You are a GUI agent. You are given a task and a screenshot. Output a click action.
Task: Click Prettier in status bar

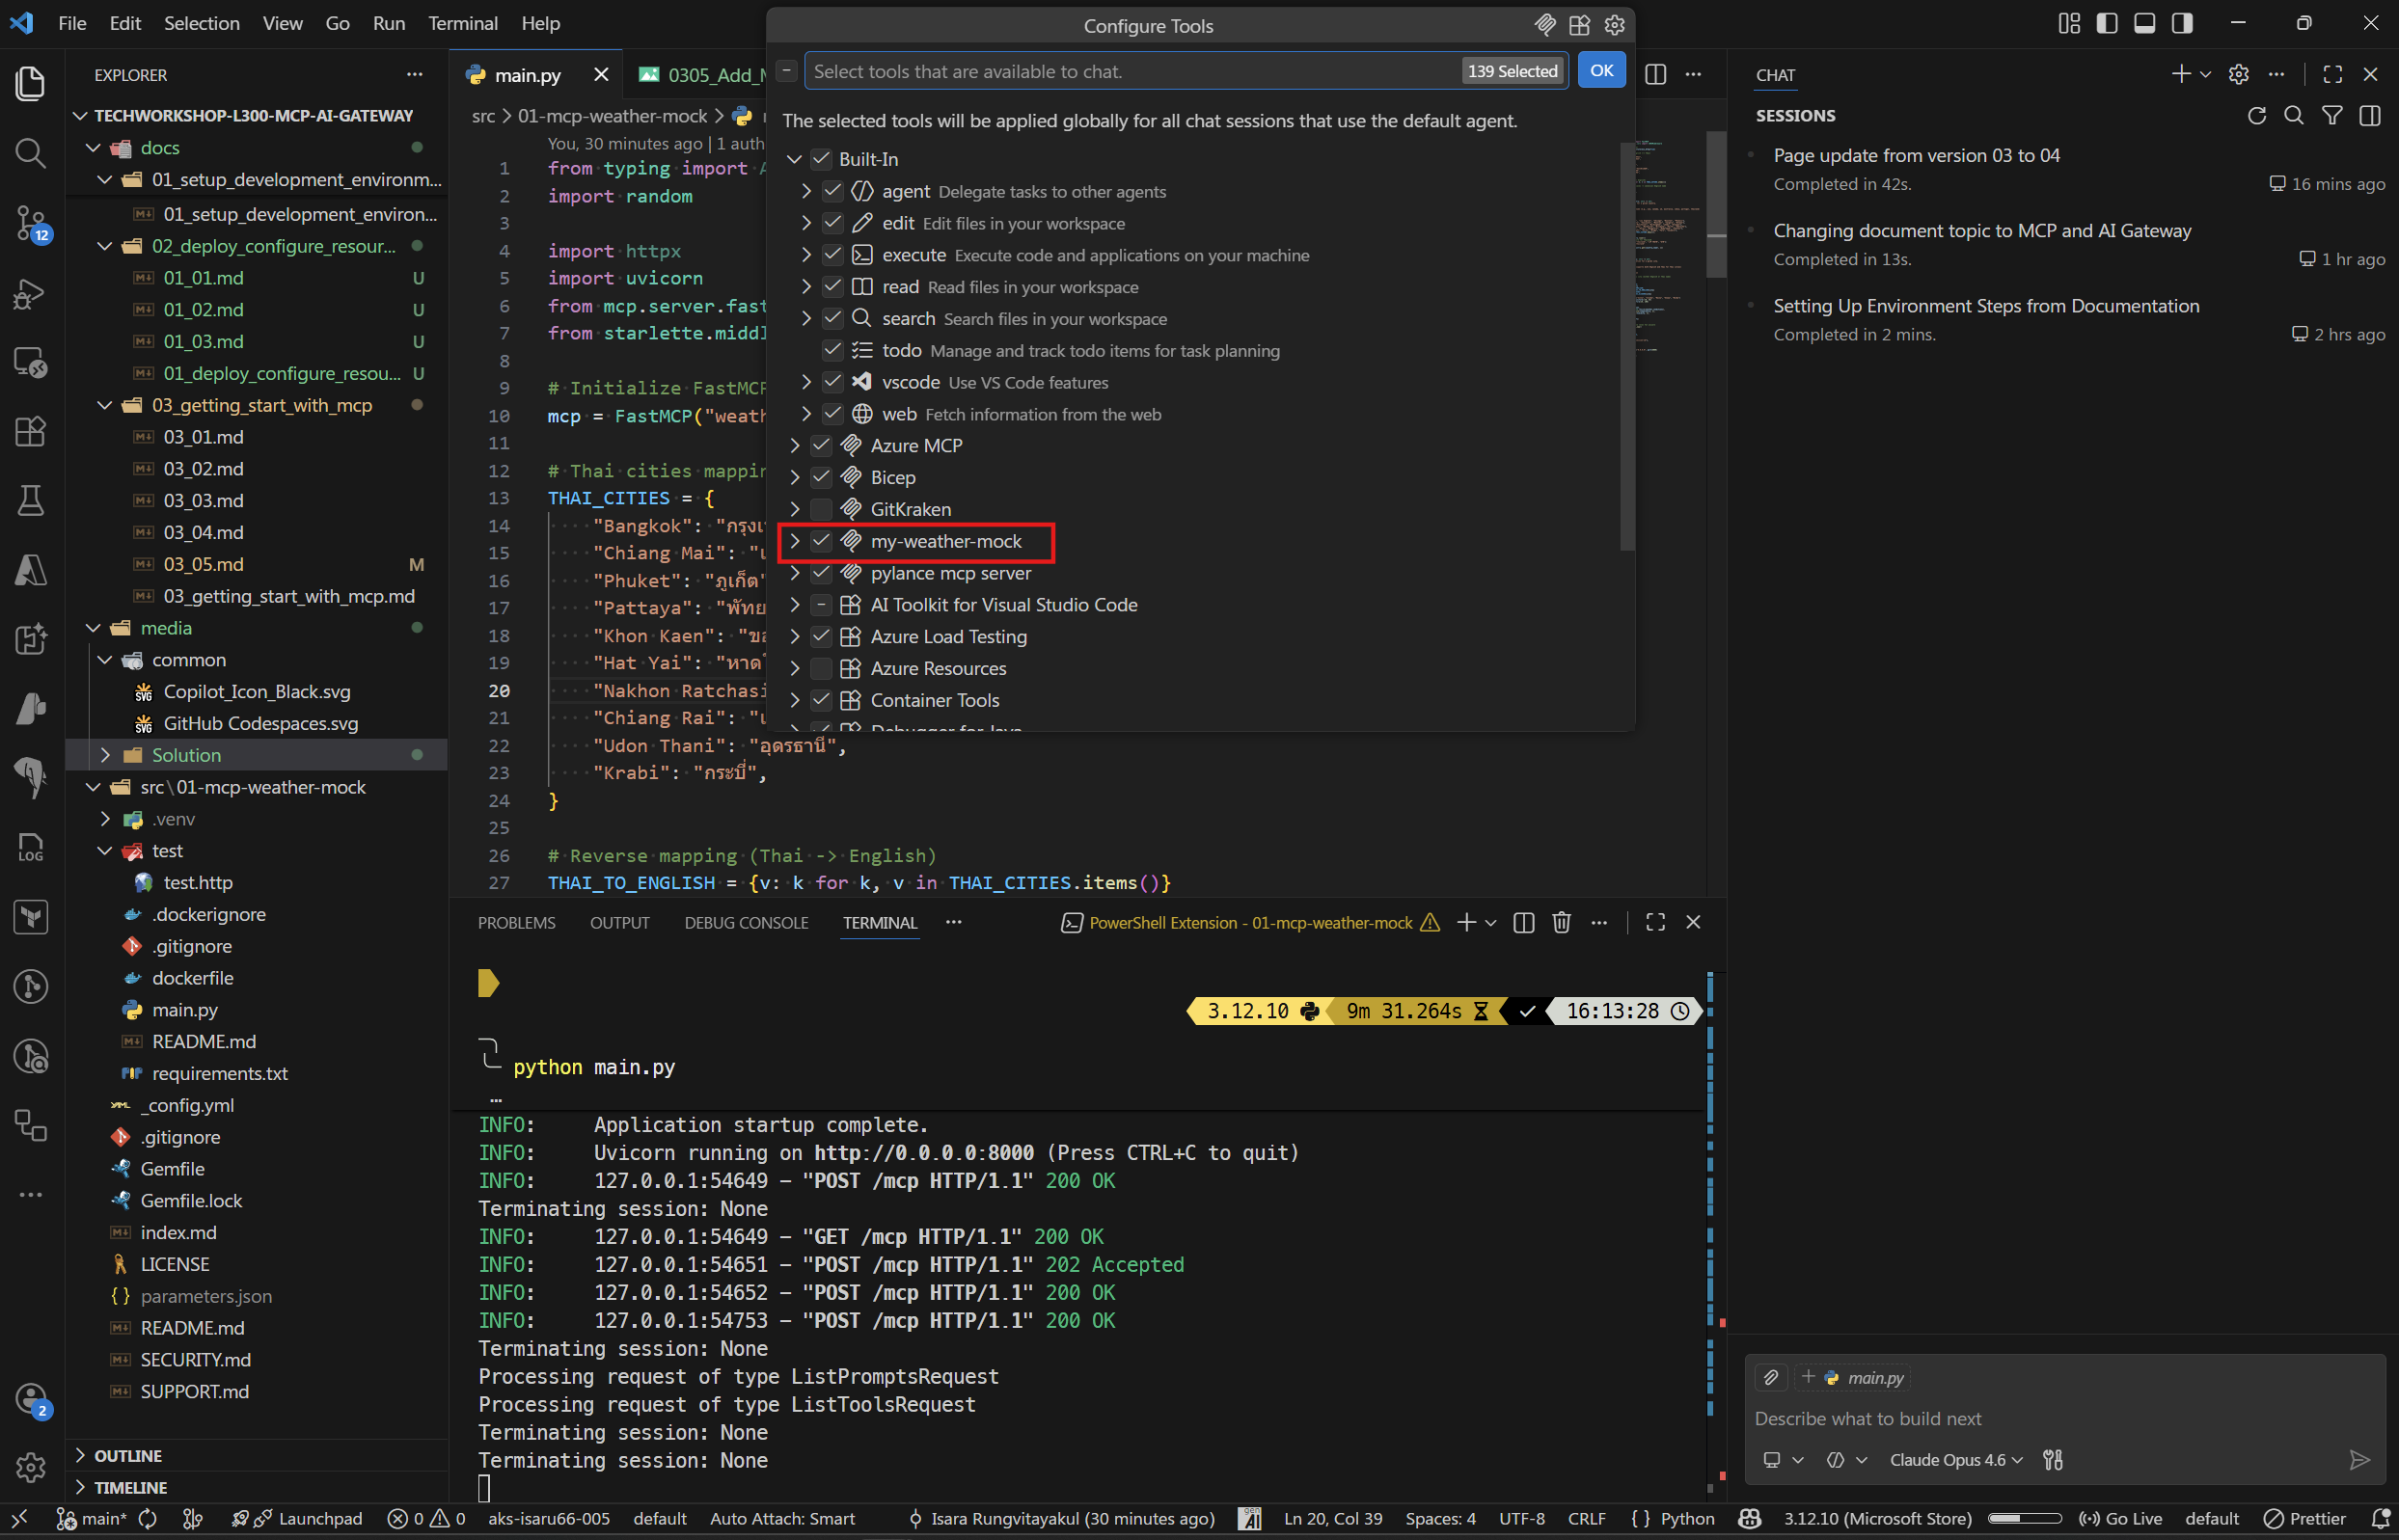pyautogui.click(x=2304, y=1518)
